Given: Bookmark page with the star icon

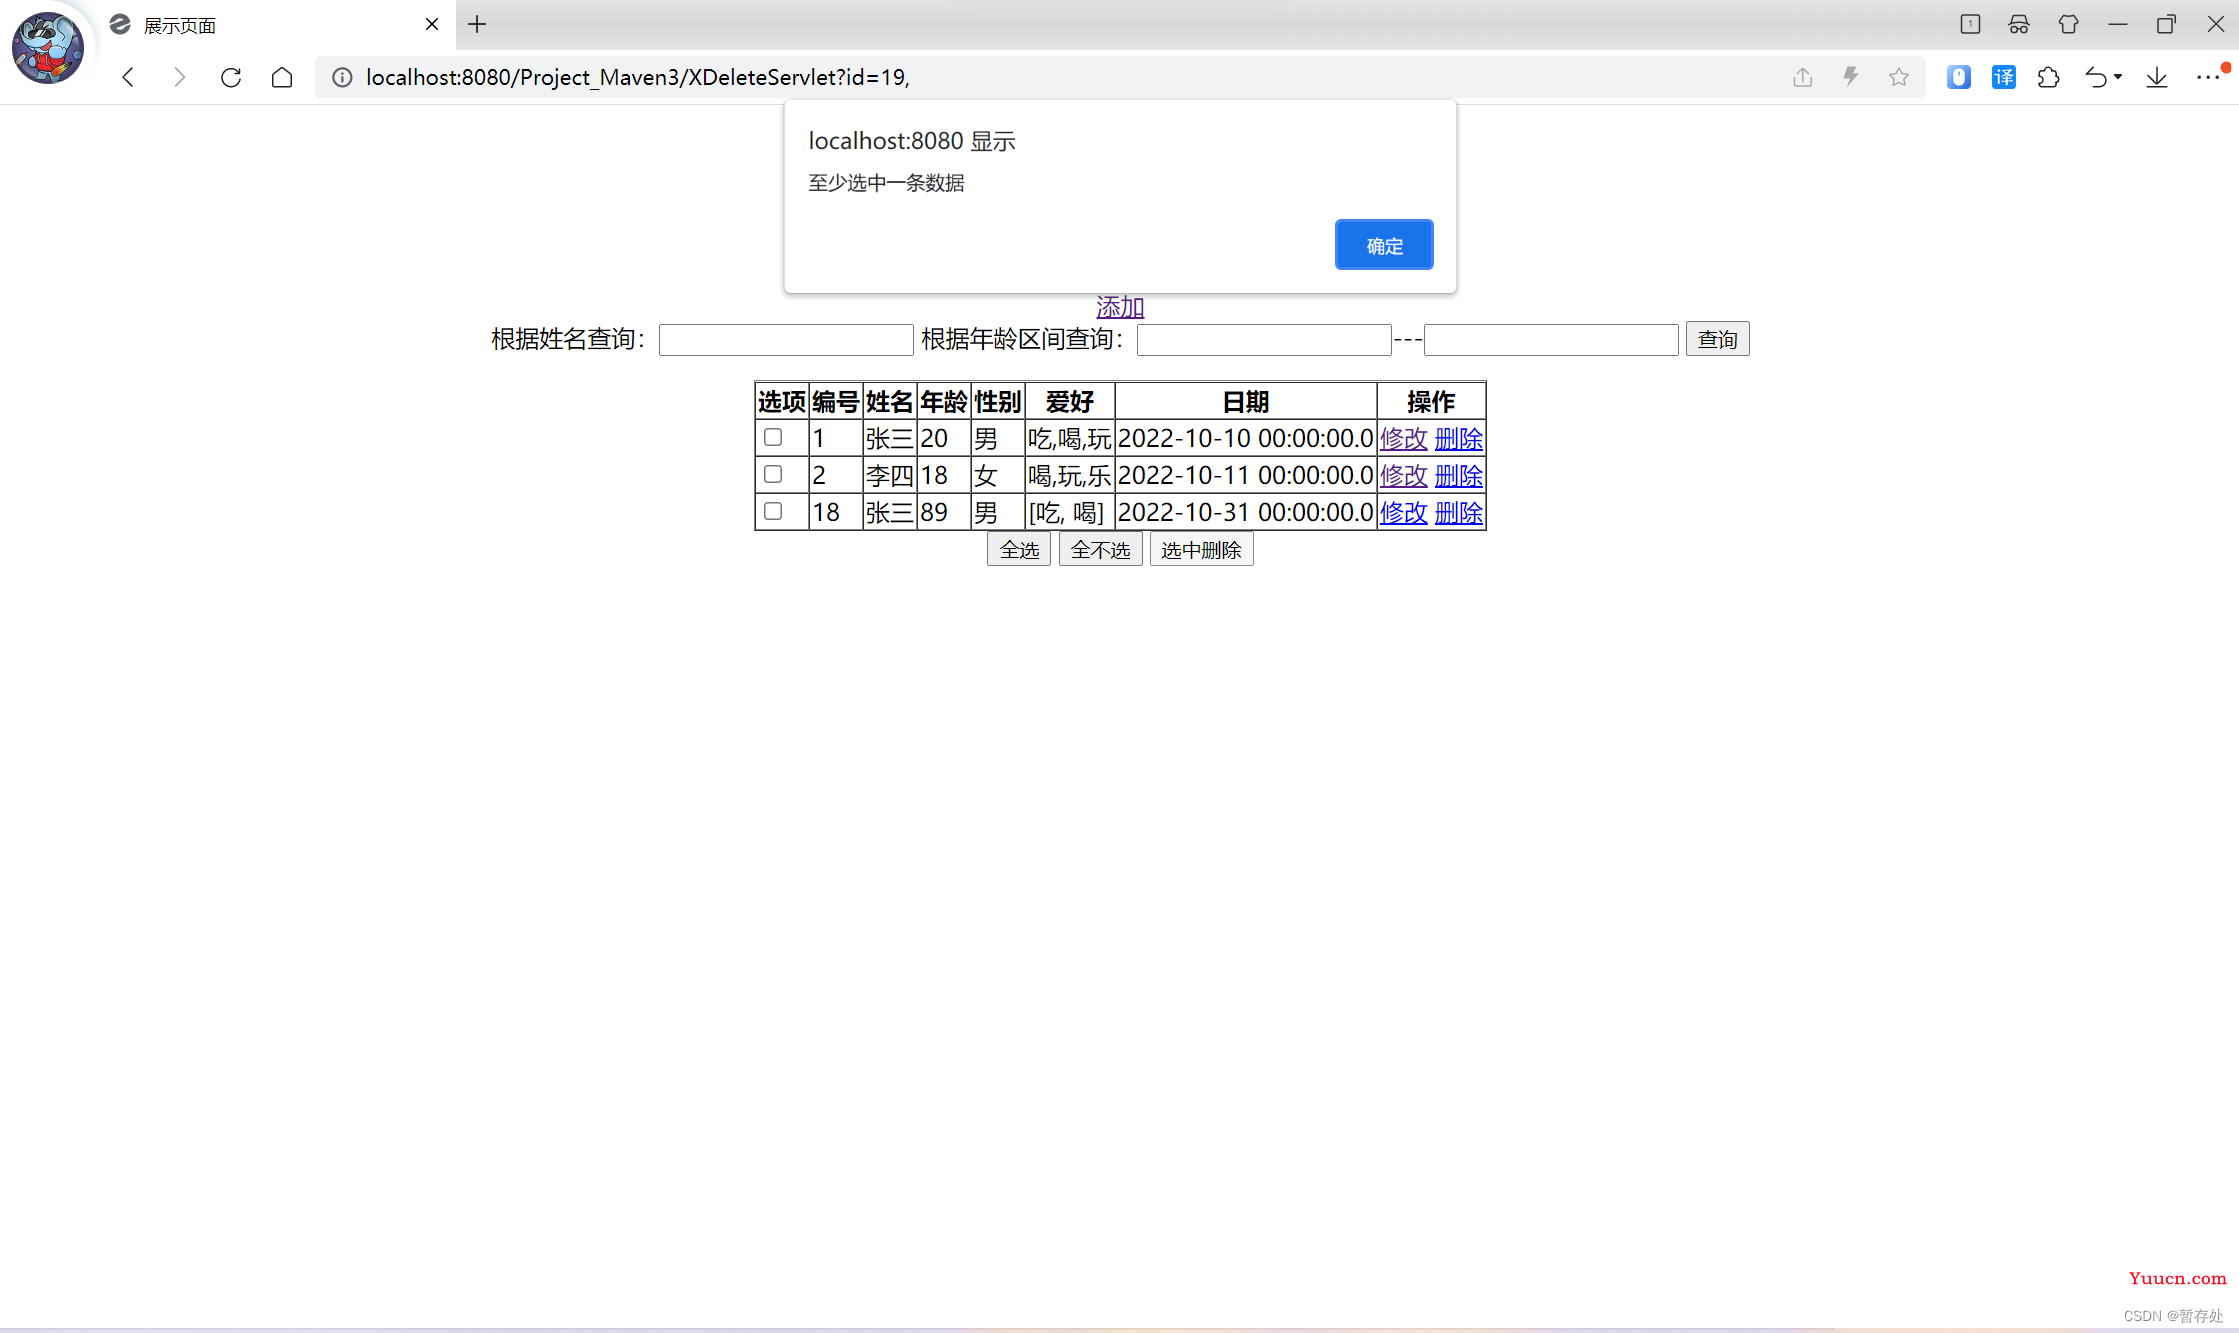Looking at the screenshot, I should click(1899, 77).
